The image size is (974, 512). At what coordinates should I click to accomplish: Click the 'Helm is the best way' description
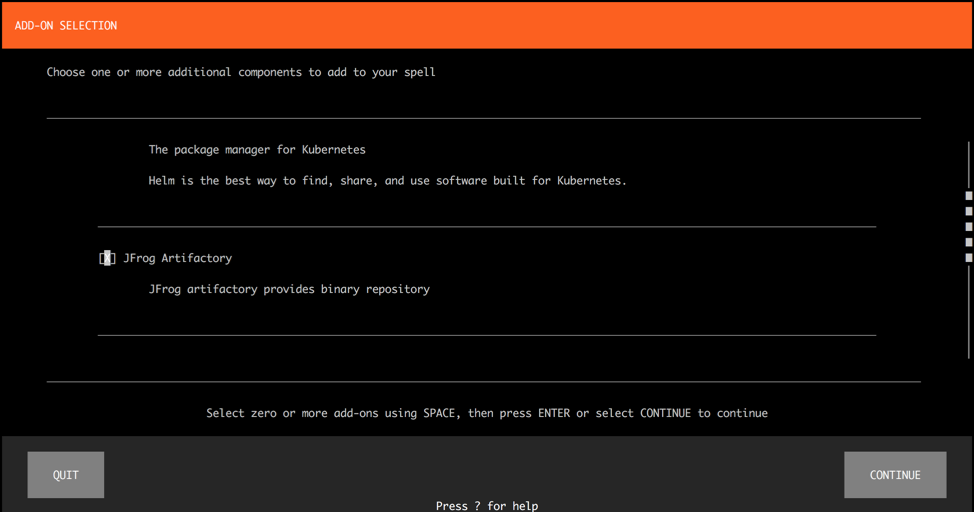tap(387, 181)
